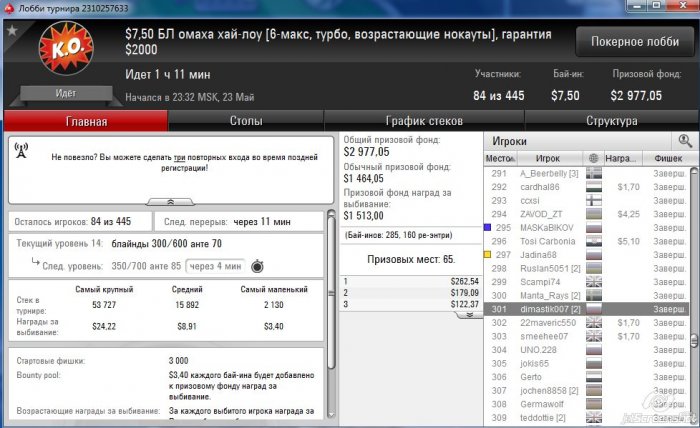Select player row Gerto
The width and height of the screenshot is (700, 428).
click(x=587, y=377)
